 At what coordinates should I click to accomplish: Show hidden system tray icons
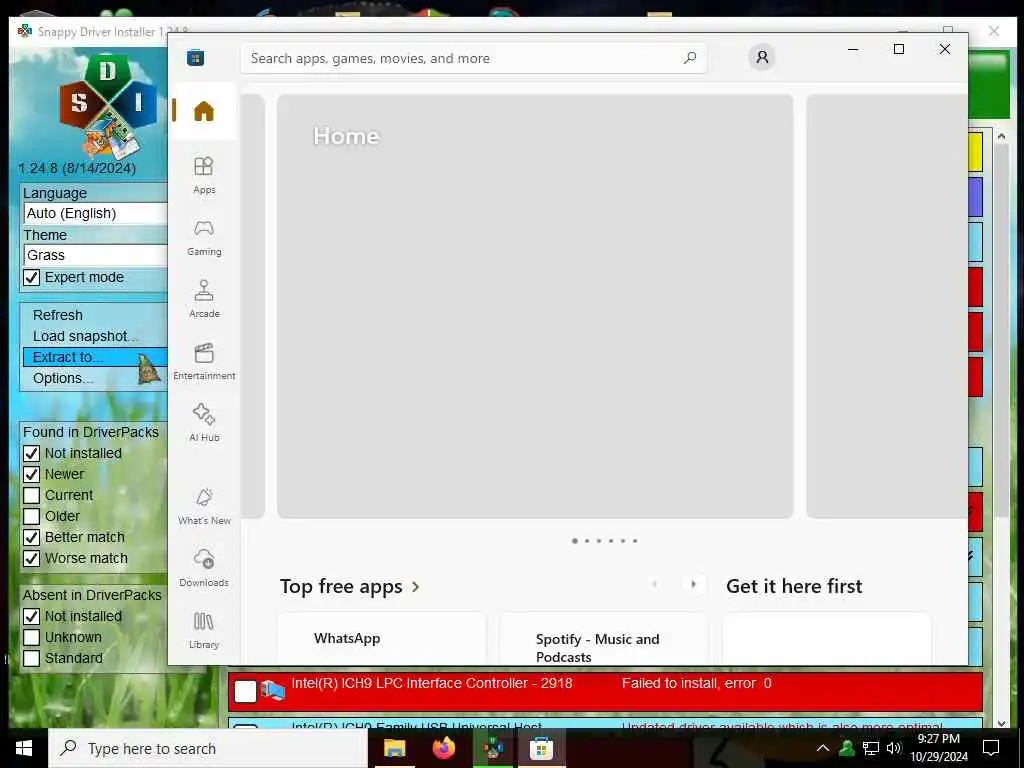[x=823, y=748]
